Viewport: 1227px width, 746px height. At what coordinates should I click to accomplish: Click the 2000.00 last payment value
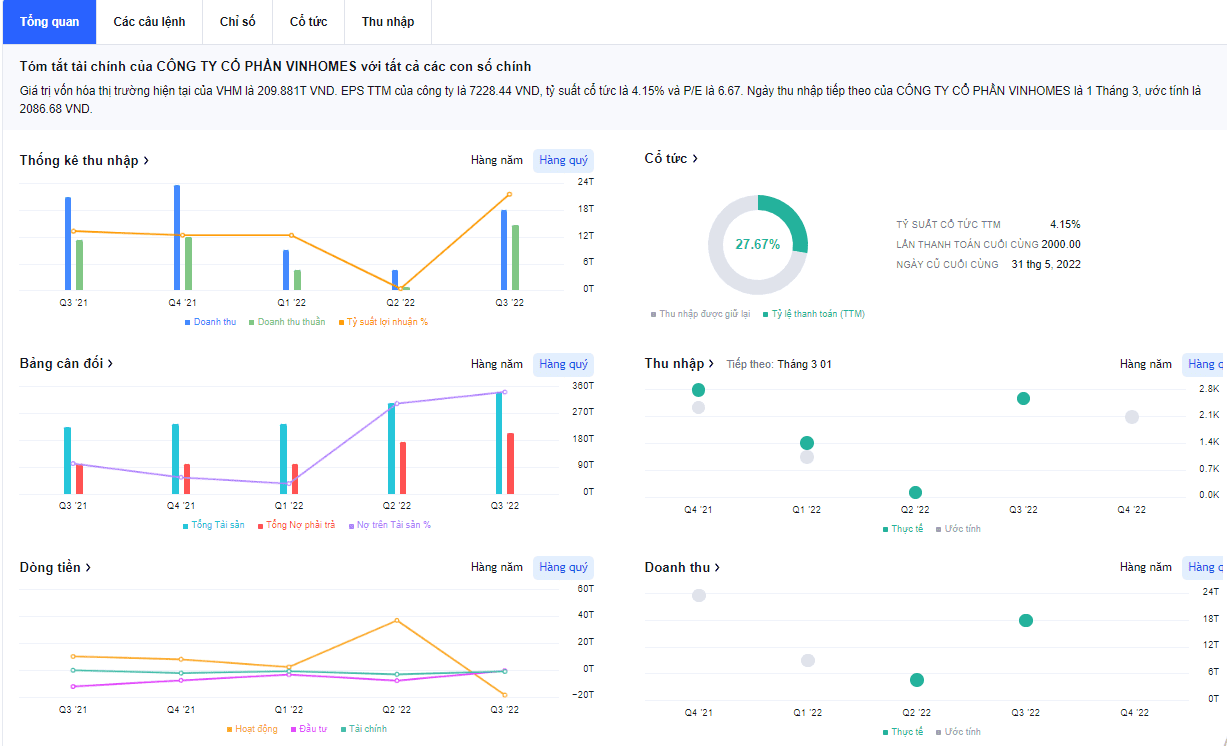pos(1060,245)
